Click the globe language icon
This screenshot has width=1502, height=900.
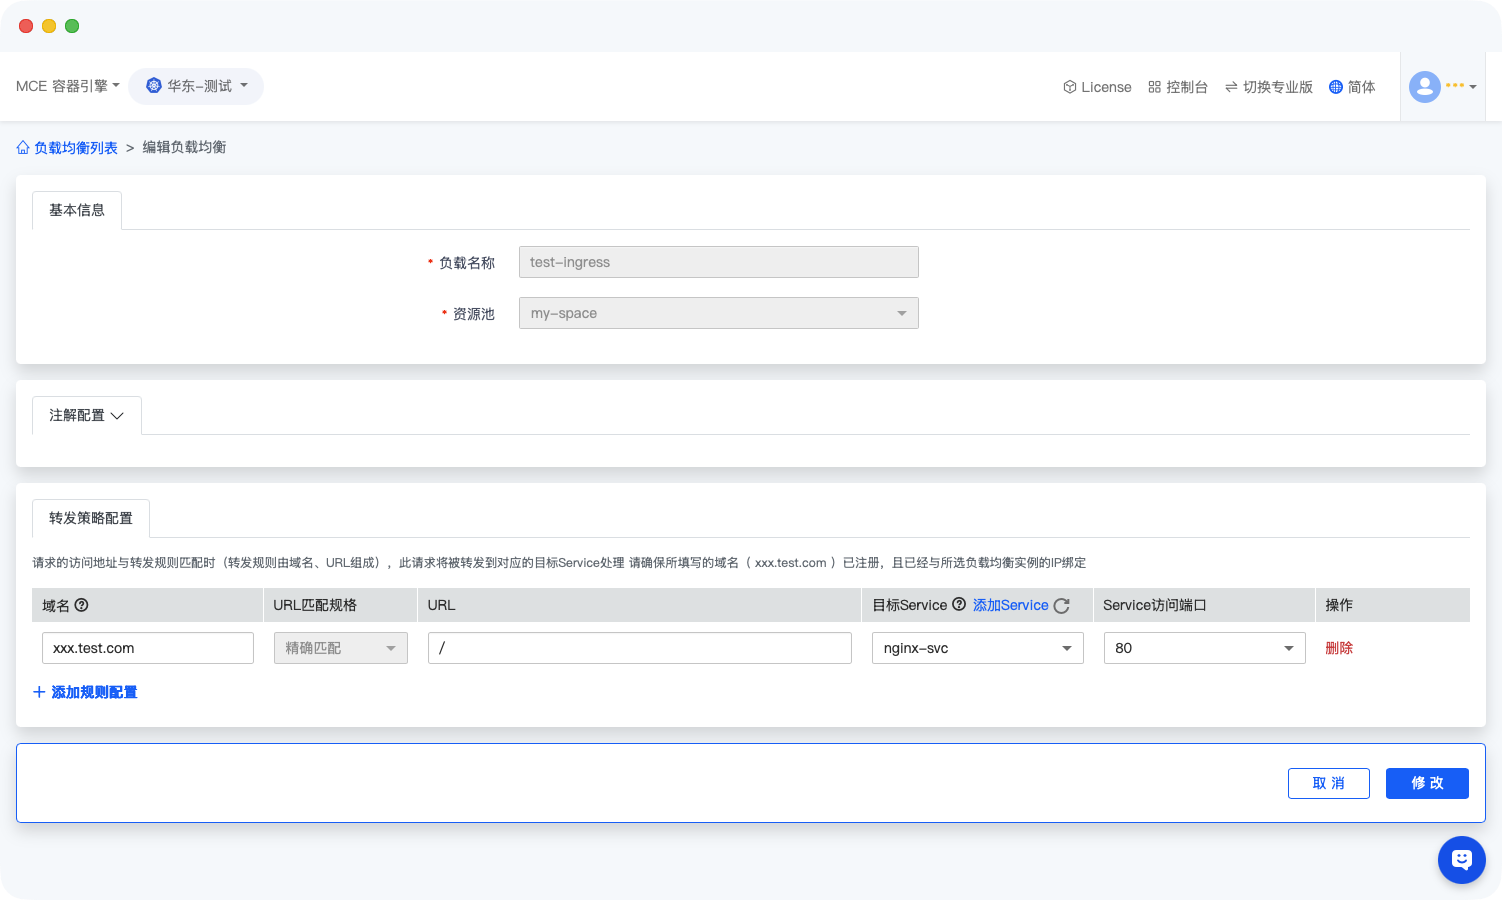pos(1335,87)
